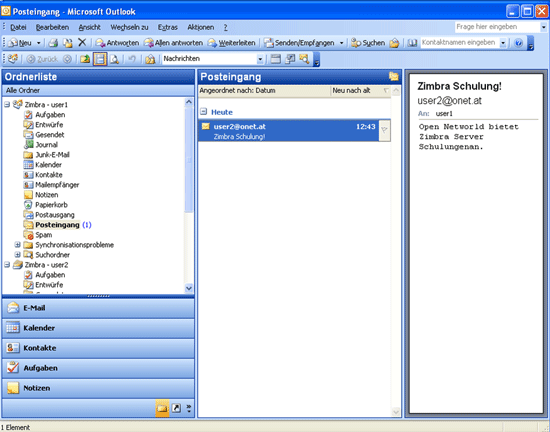The height and width of the screenshot is (432, 550).
Task: Open the Wechseln zu menu
Action: click(129, 27)
